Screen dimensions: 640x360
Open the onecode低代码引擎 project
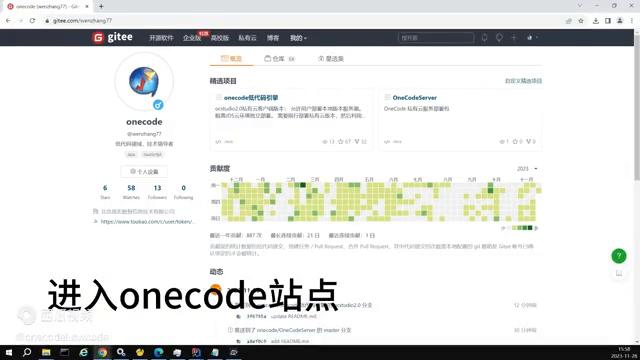pyautogui.click(x=251, y=98)
